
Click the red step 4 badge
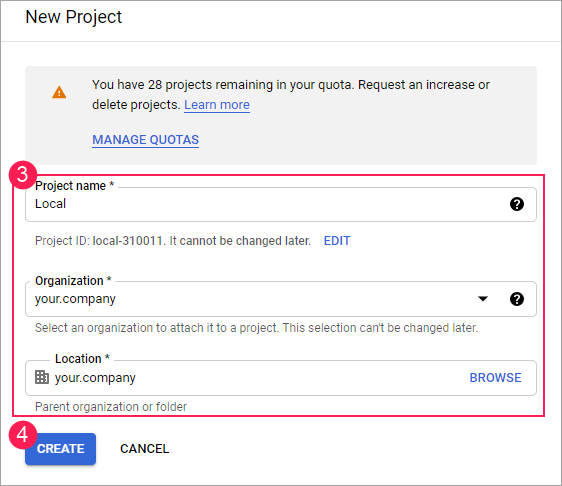(x=23, y=435)
